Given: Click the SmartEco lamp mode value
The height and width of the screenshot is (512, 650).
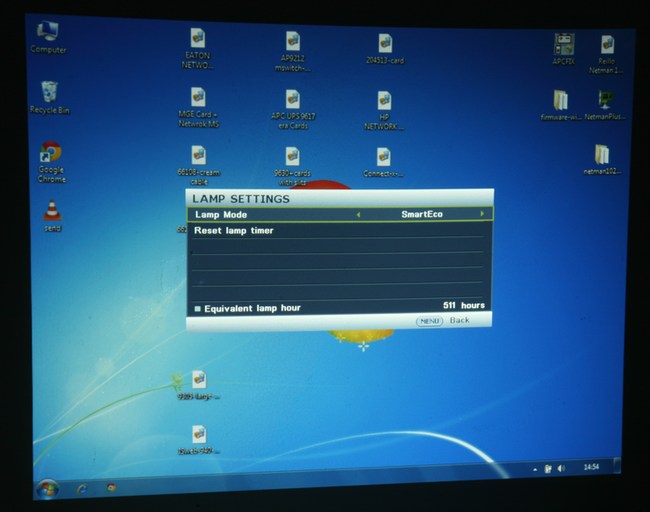Looking at the screenshot, I should point(422,214).
